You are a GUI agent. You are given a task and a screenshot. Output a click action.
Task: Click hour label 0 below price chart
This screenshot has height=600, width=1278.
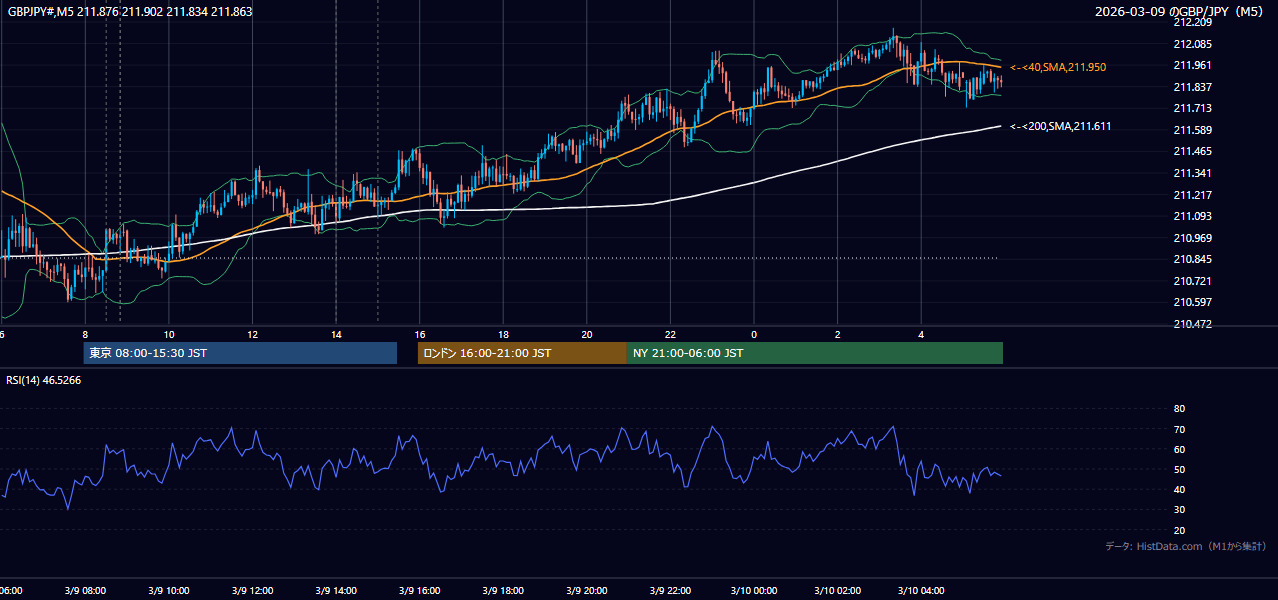tap(754, 335)
